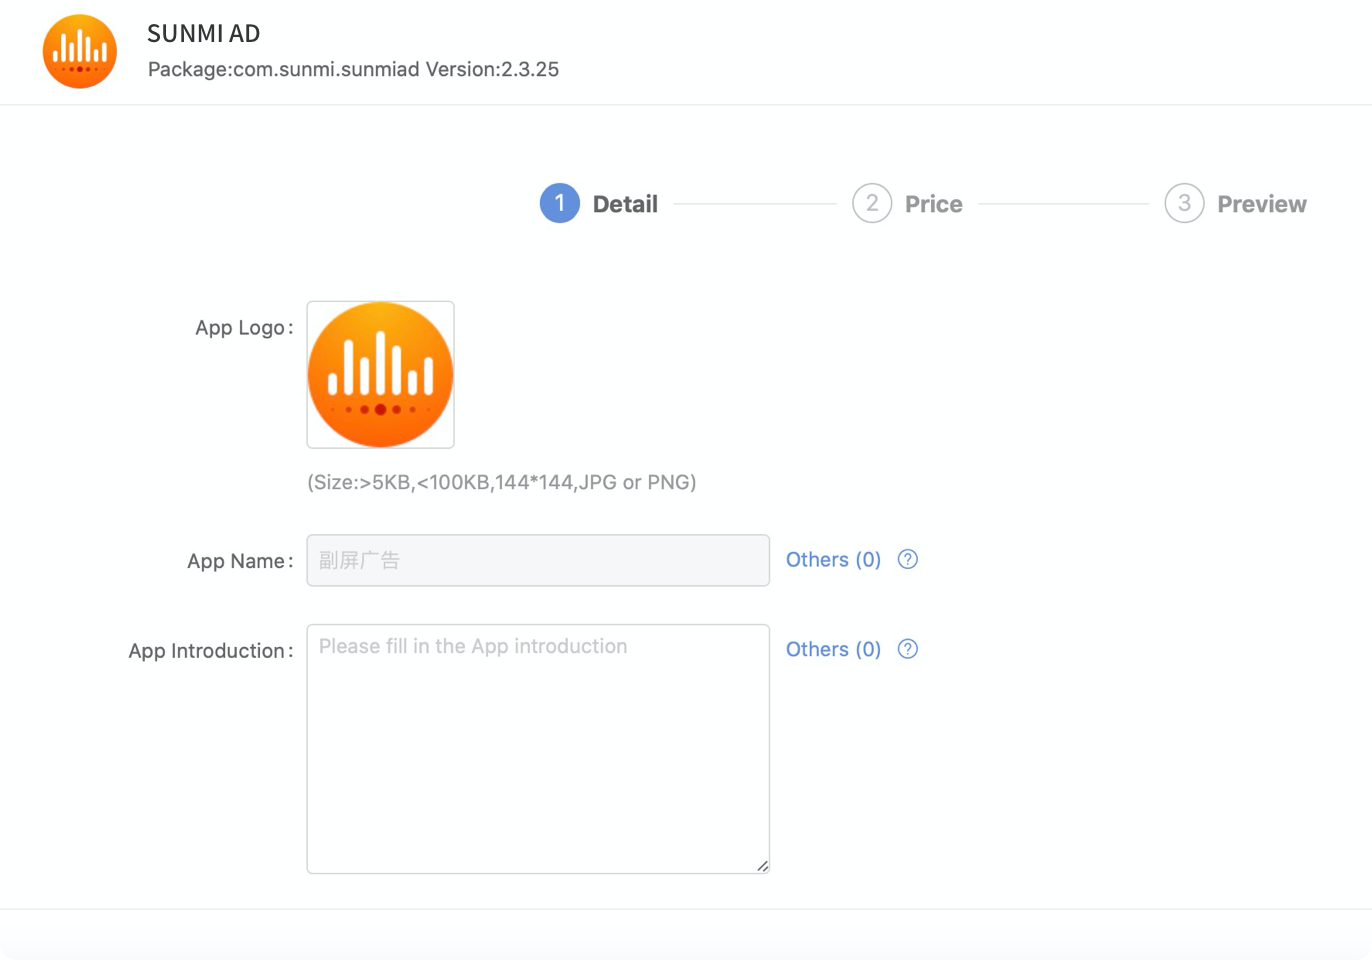Image resolution: width=1372 pixels, height=960 pixels.
Task: Click the SUNMI AD title text
Action: point(204,34)
